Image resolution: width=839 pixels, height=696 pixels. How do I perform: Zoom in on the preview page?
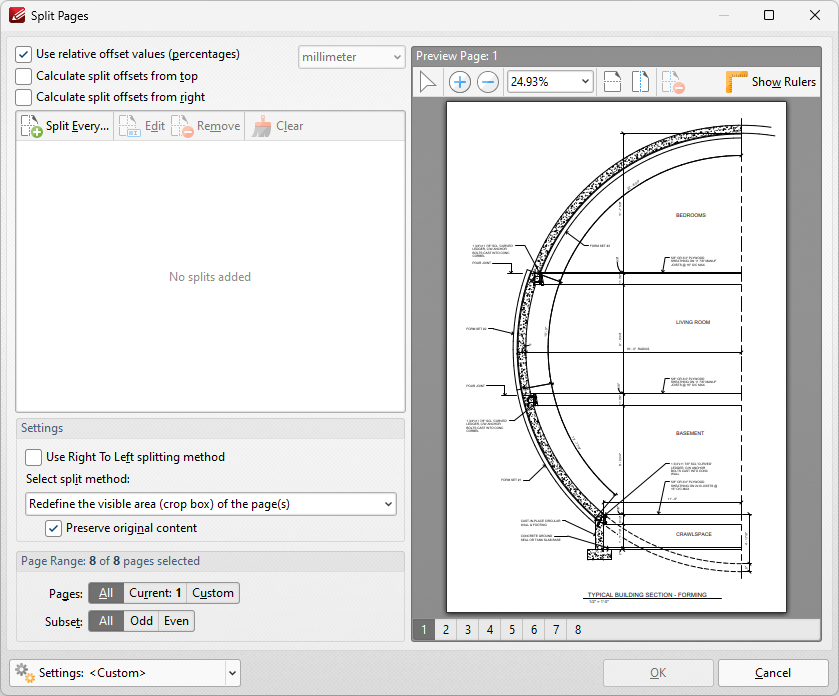(x=459, y=81)
